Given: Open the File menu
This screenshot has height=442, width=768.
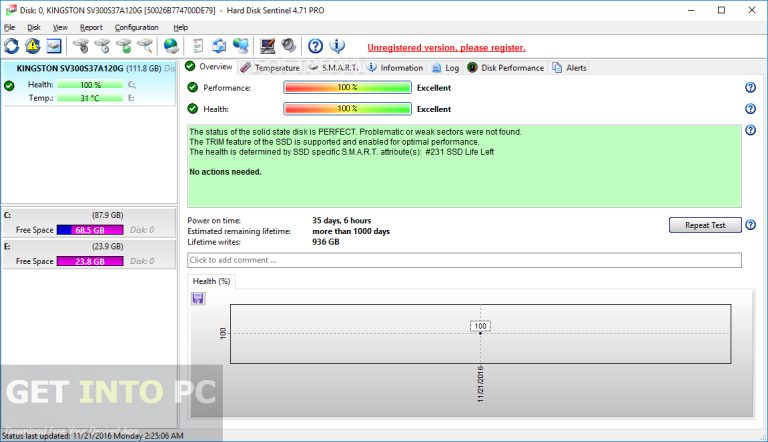Looking at the screenshot, I should pyautogui.click(x=9, y=27).
